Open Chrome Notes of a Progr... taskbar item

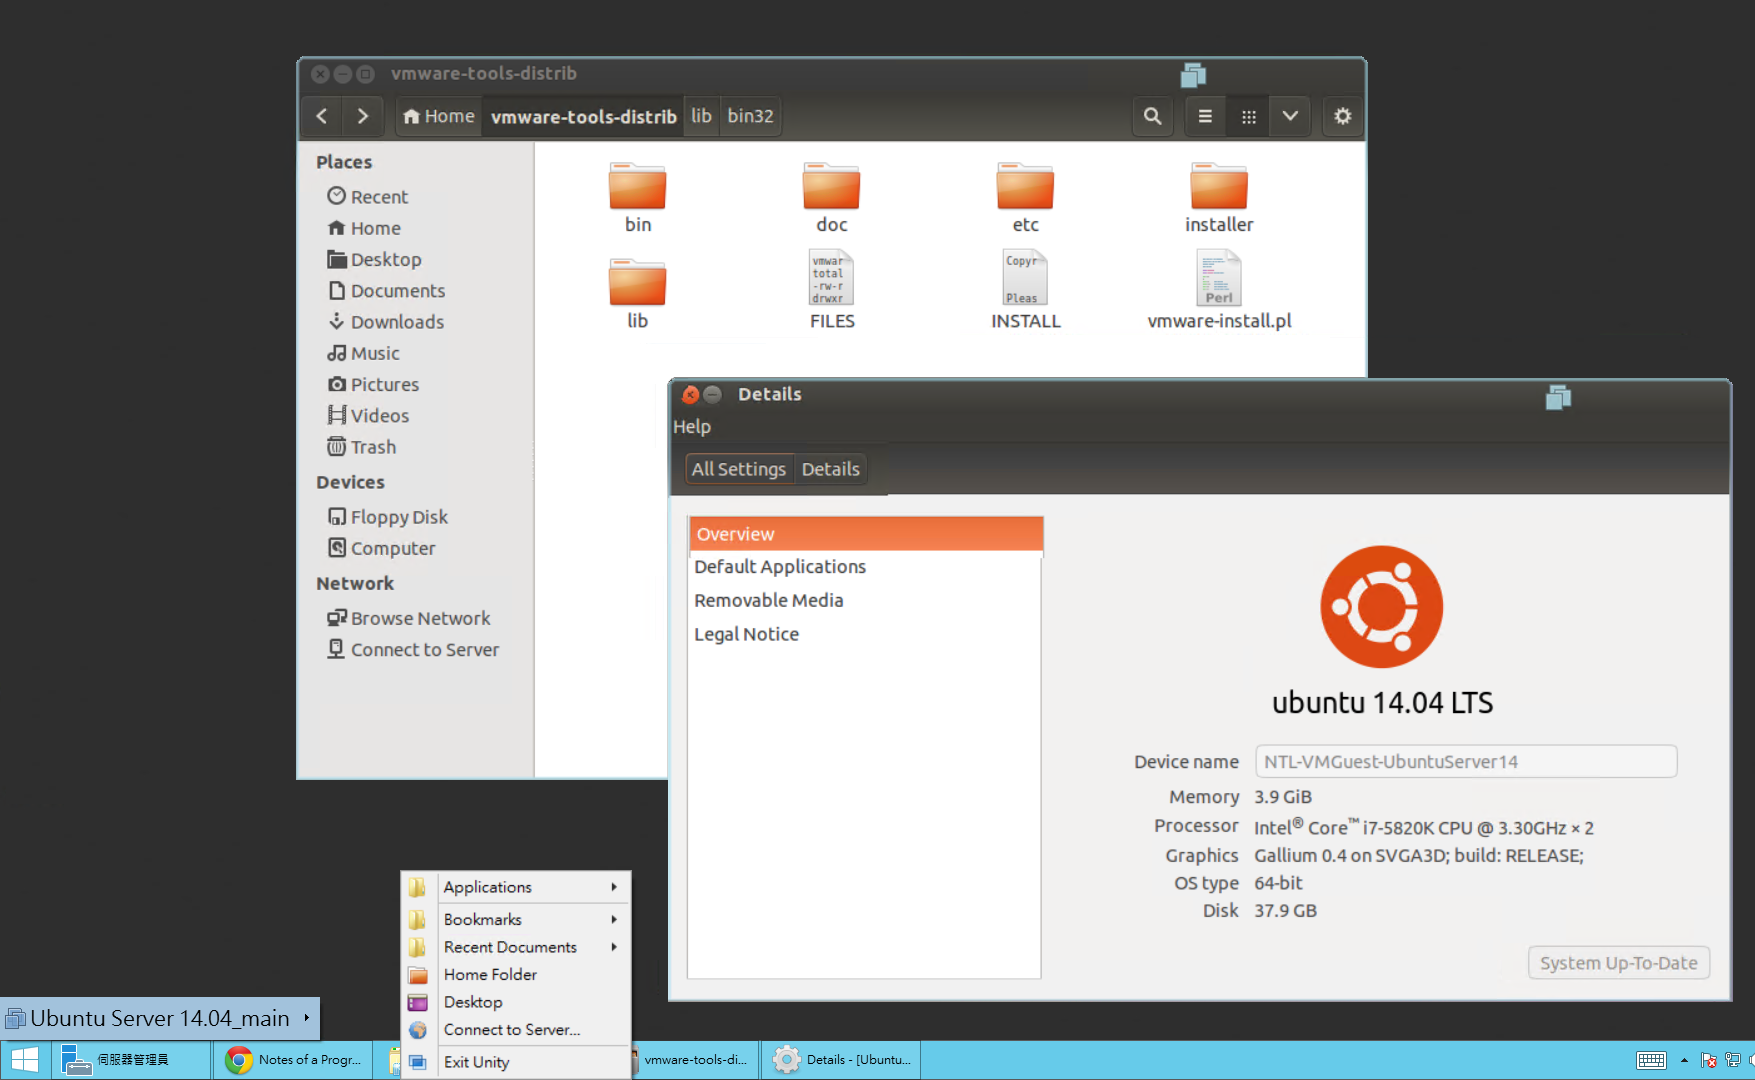pyautogui.click(x=293, y=1060)
